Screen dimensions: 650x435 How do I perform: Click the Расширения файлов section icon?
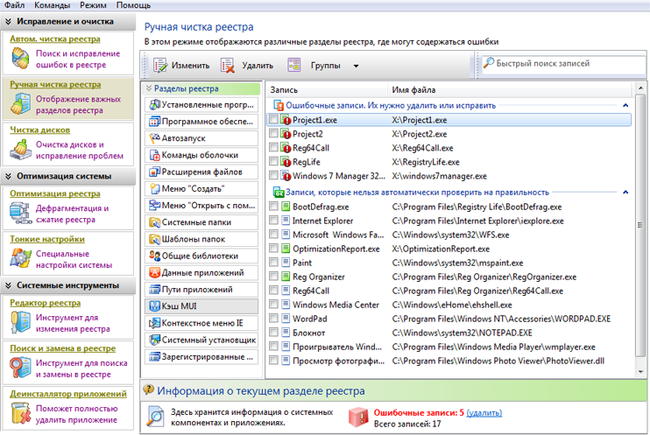coord(155,172)
